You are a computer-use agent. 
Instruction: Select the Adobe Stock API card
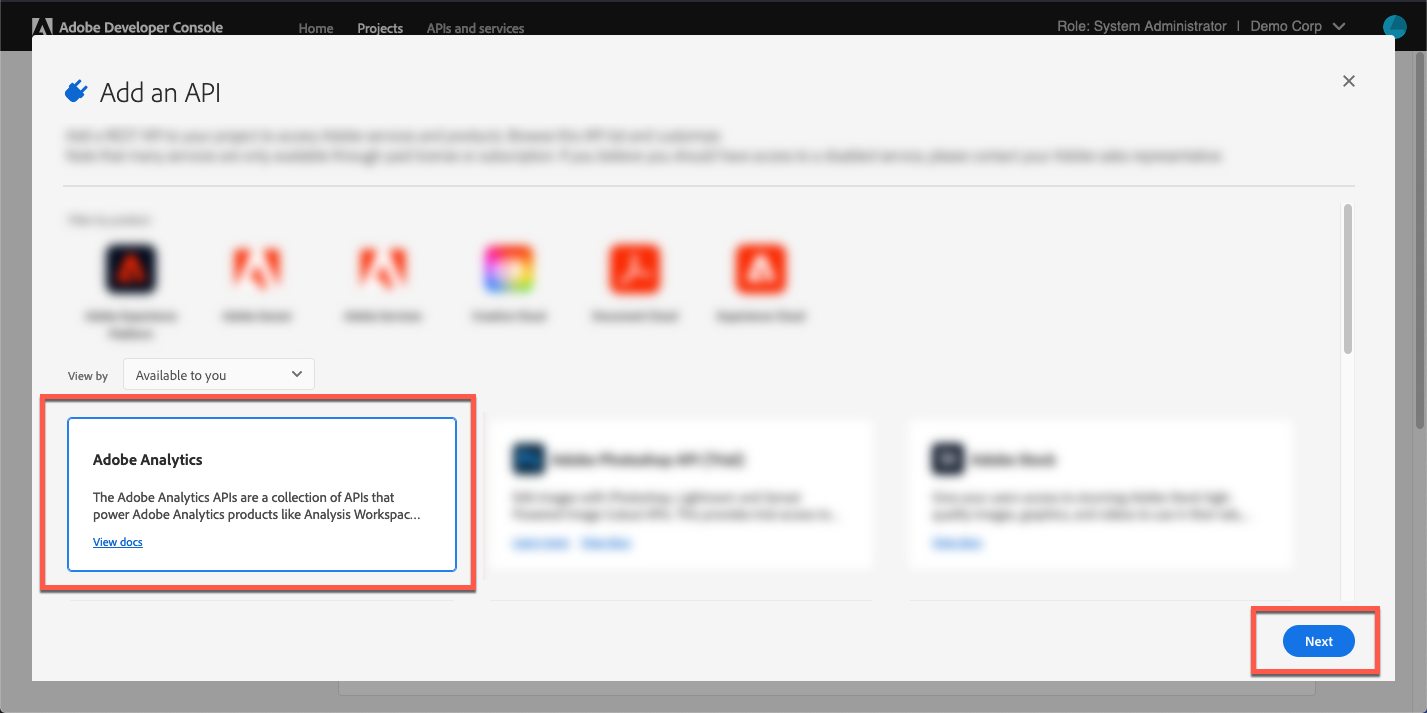pyautogui.click(x=1101, y=494)
